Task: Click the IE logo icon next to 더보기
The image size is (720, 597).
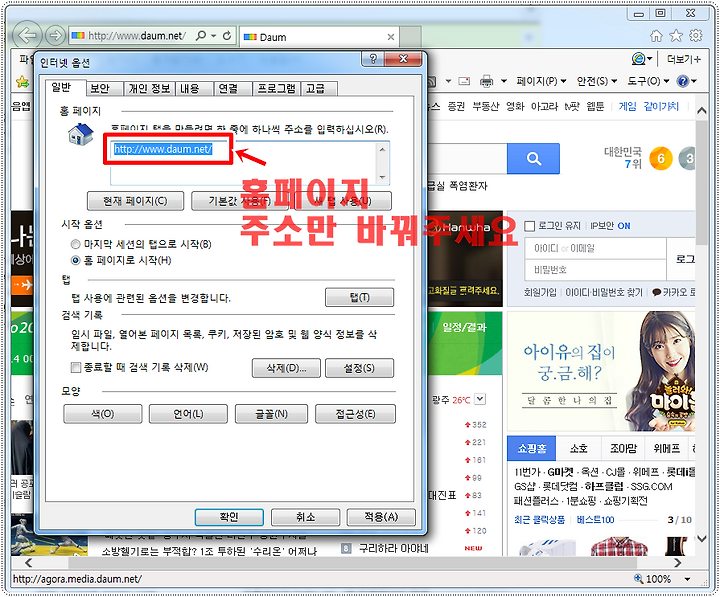Action: (x=638, y=59)
